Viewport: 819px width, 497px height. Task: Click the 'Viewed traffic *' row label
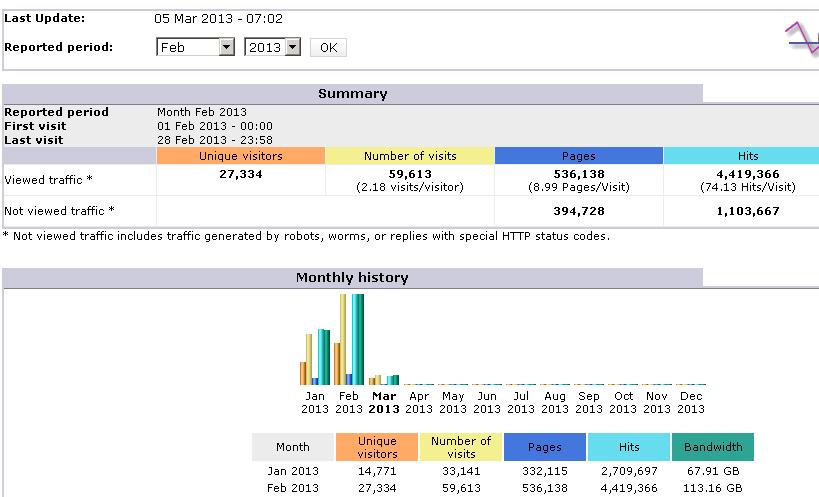coord(48,180)
